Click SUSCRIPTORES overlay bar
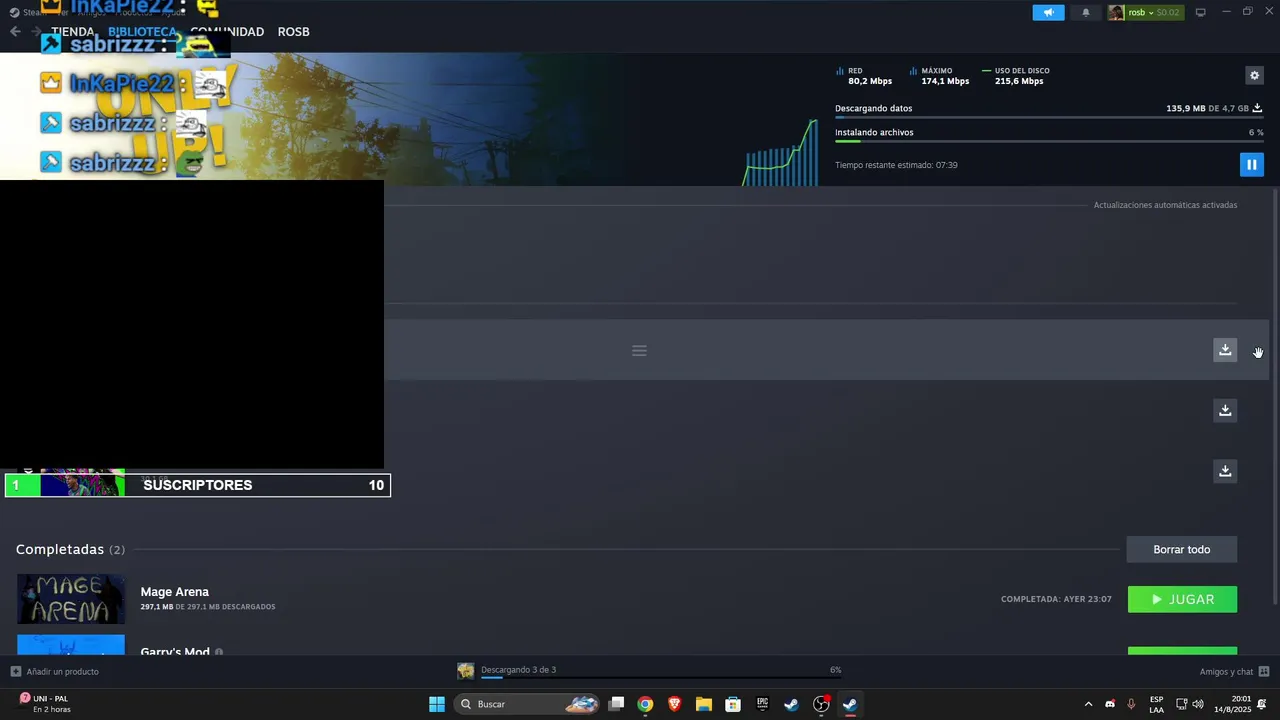The width and height of the screenshot is (1280, 720). (x=198, y=485)
